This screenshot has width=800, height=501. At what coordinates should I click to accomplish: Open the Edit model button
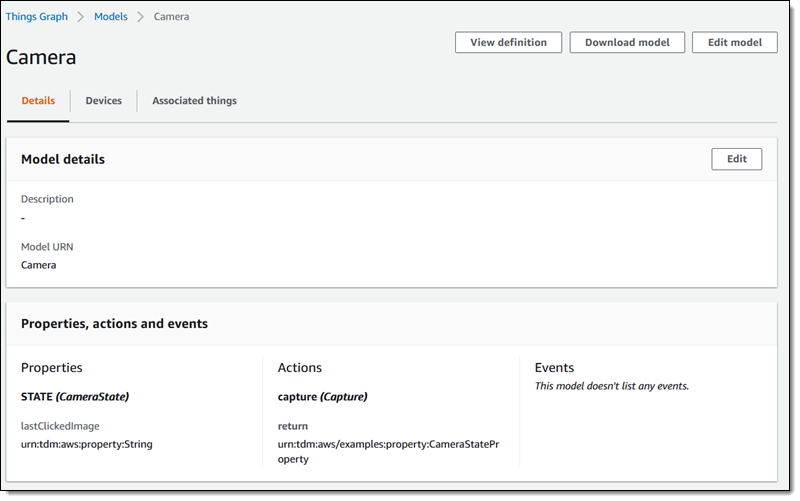(x=734, y=42)
